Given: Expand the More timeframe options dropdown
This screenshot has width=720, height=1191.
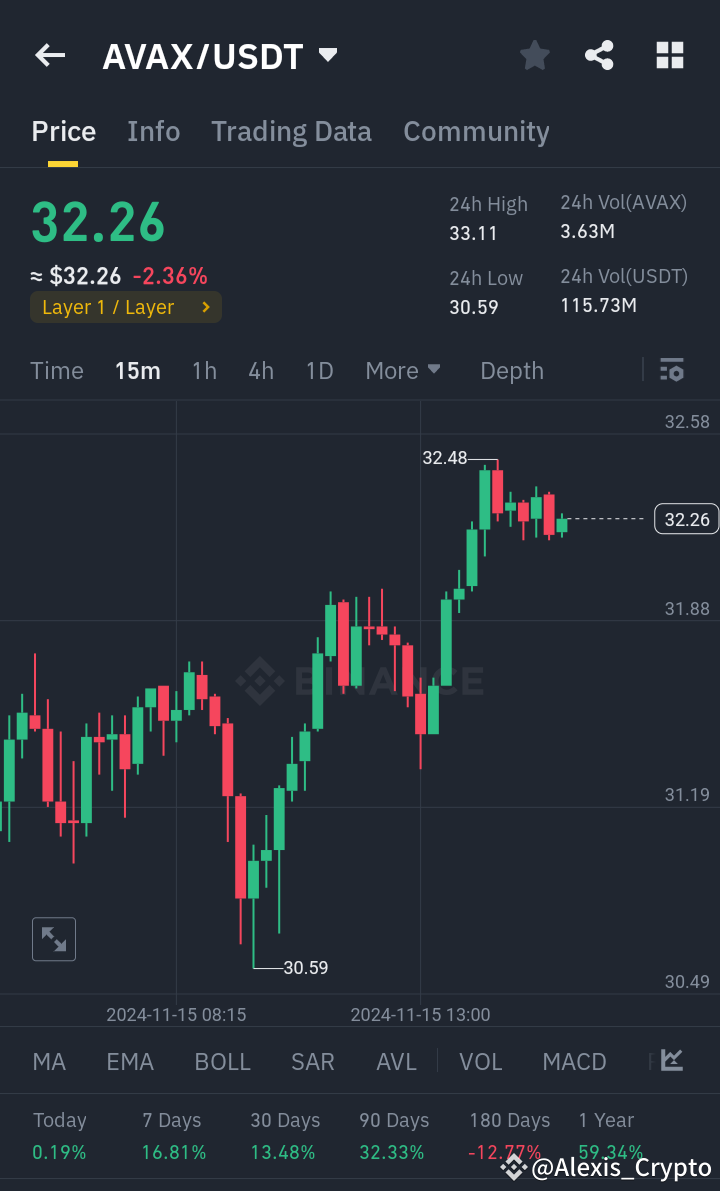Looking at the screenshot, I should pos(403,370).
